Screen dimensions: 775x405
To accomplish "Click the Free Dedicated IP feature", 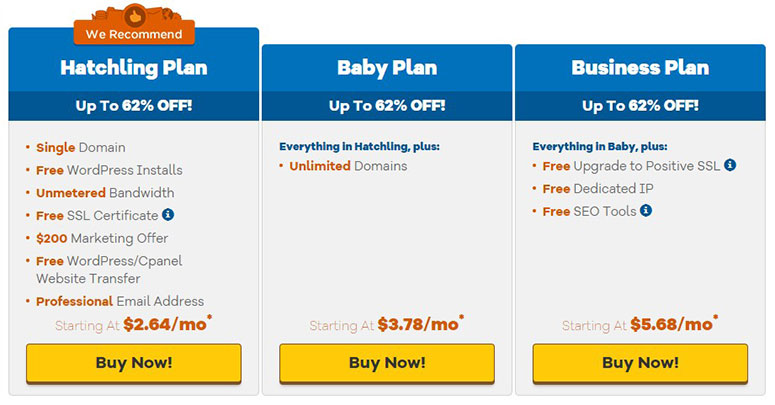I will [598, 189].
